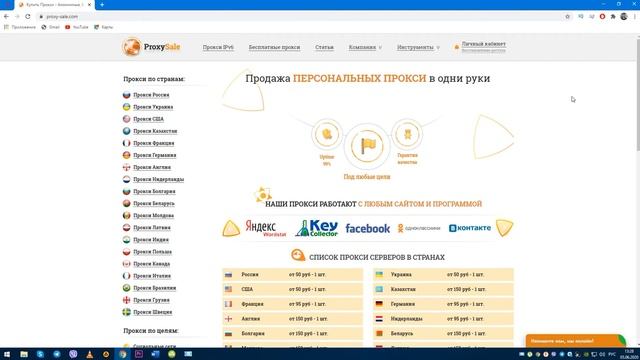This screenshot has width=640, height=360.
Task: Open Прокси Казахстан link
Action: click(x=155, y=131)
